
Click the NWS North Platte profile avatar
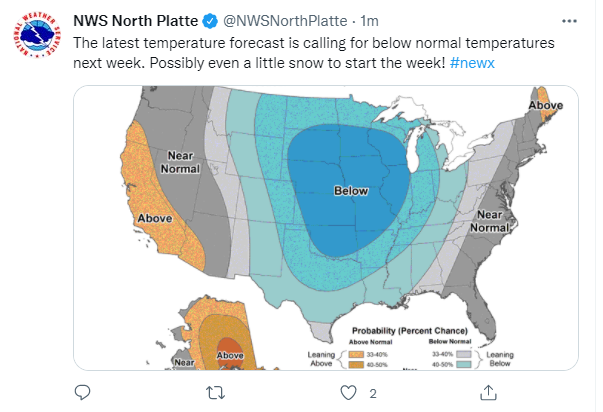(x=38, y=38)
